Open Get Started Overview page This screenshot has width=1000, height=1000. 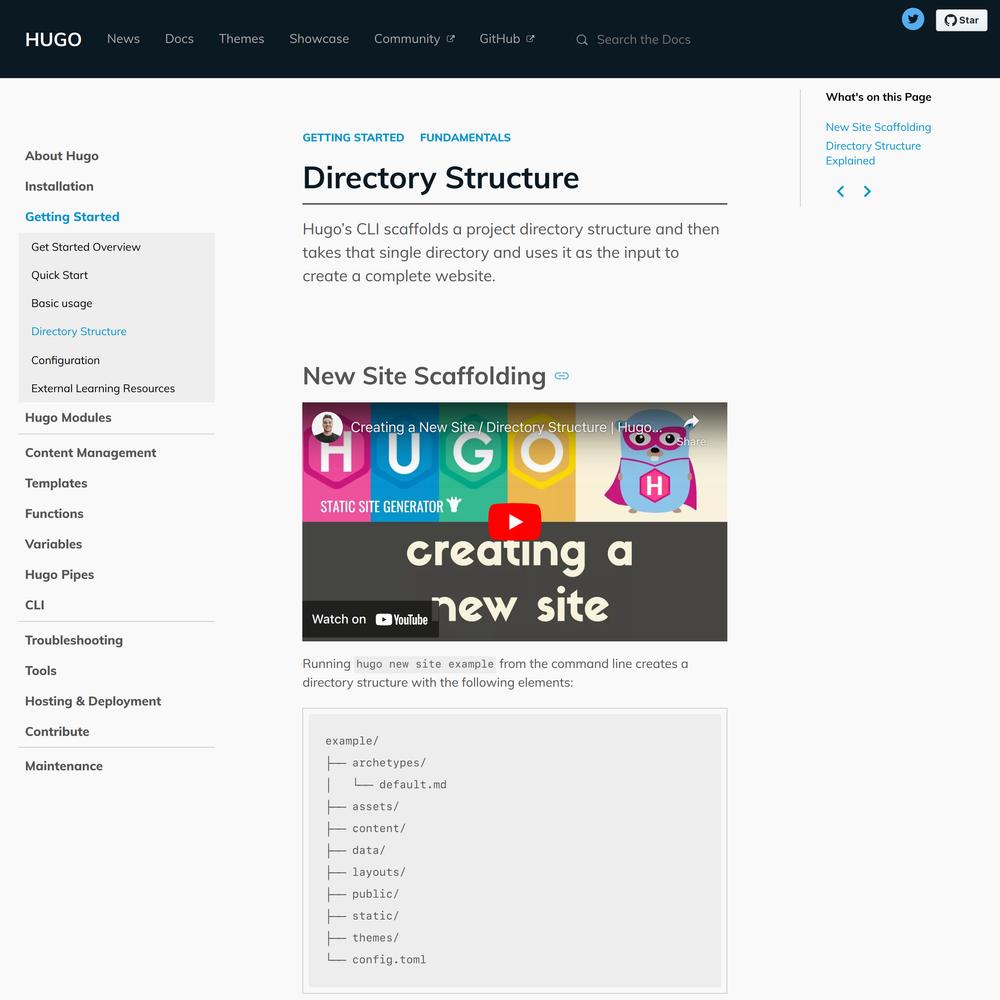86,247
